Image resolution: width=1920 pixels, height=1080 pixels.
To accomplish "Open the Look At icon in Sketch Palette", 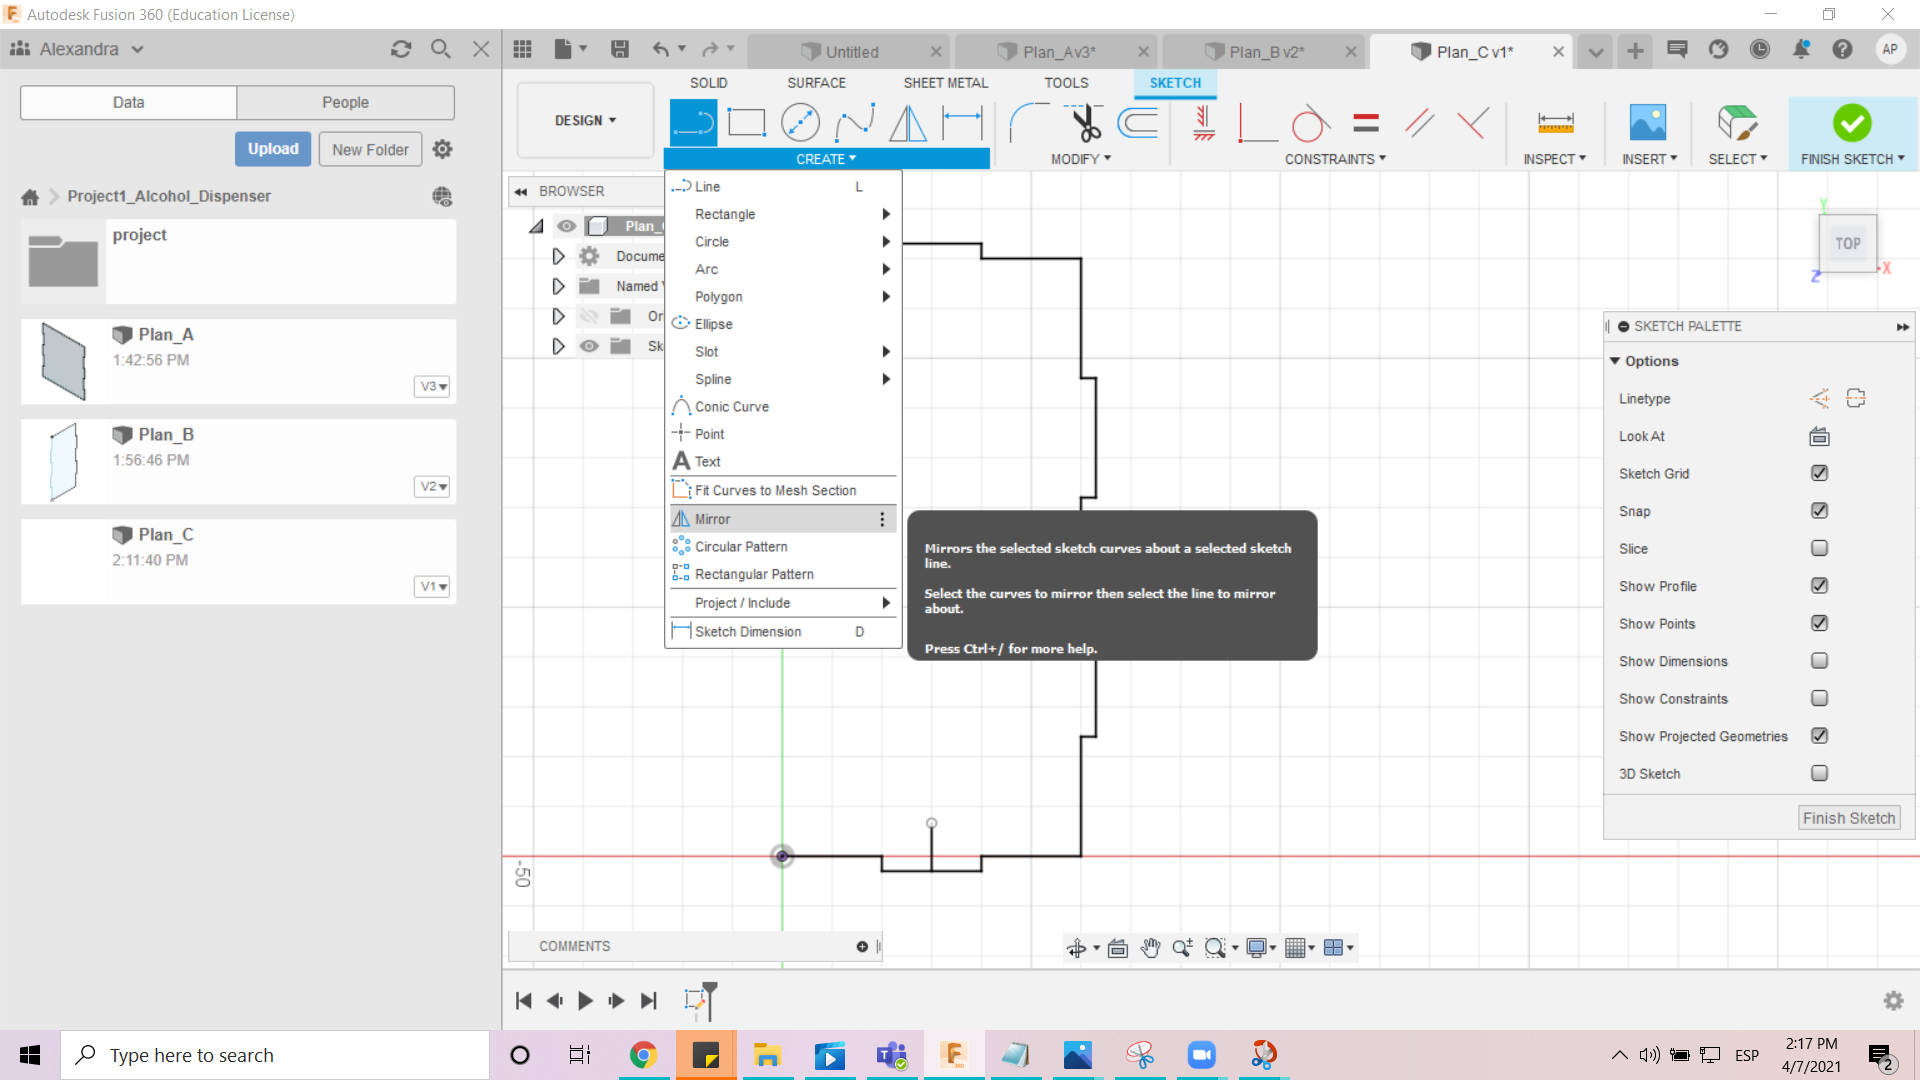I will coord(1819,437).
